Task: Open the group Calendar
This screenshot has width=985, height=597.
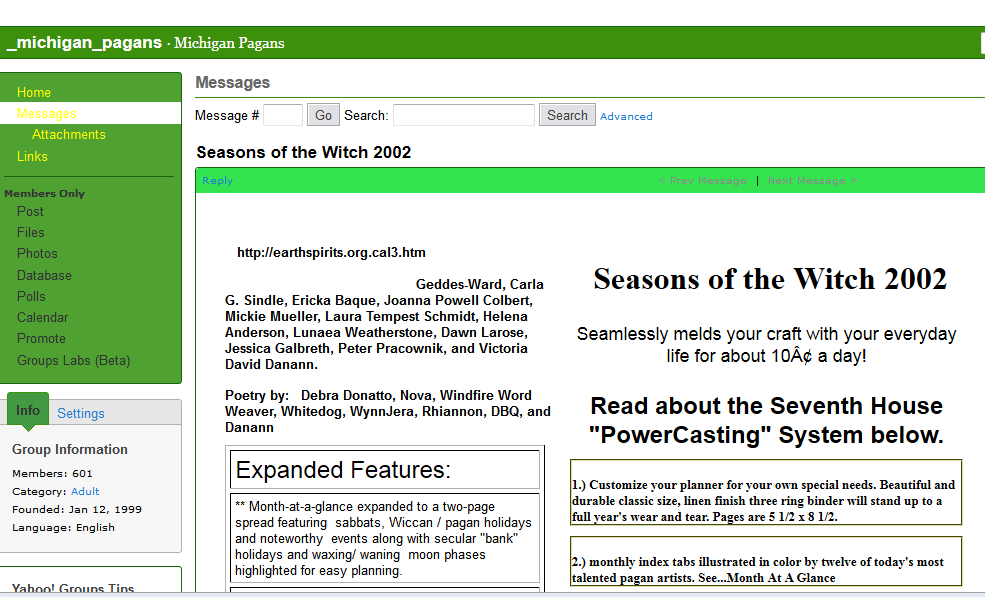Action: pyautogui.click(x=42, y=317)
